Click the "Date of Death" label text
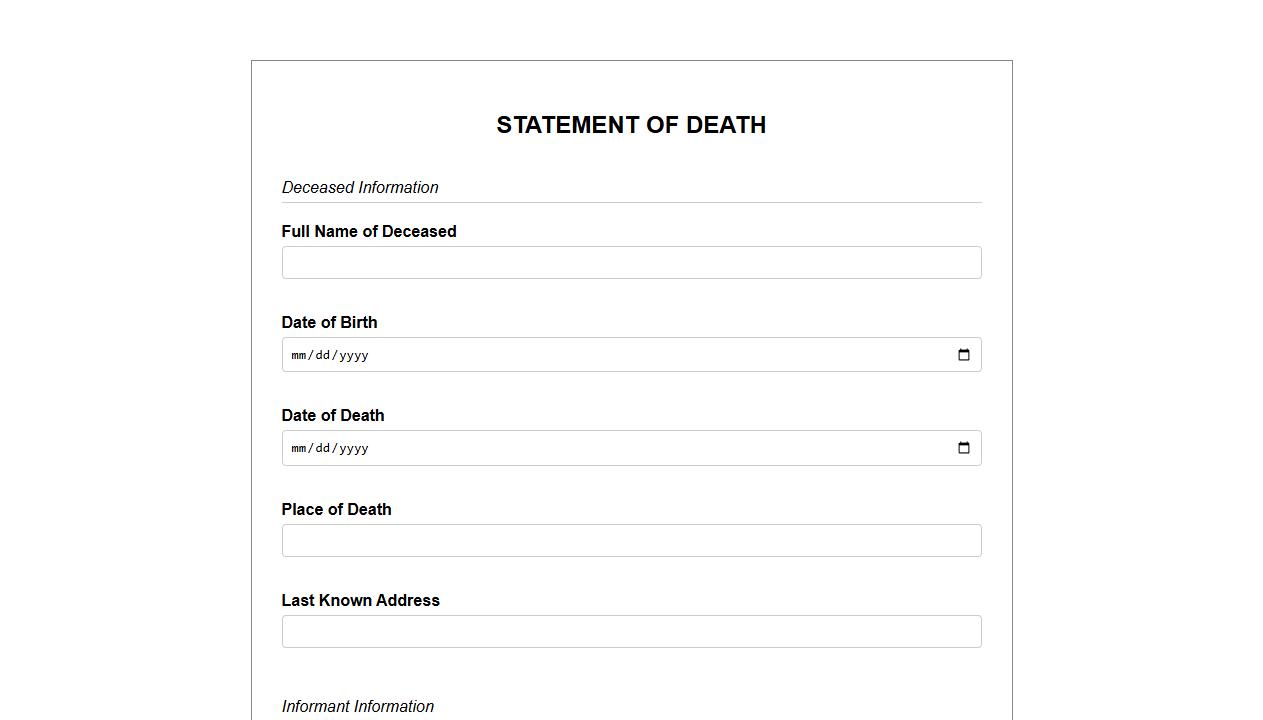 333,416
